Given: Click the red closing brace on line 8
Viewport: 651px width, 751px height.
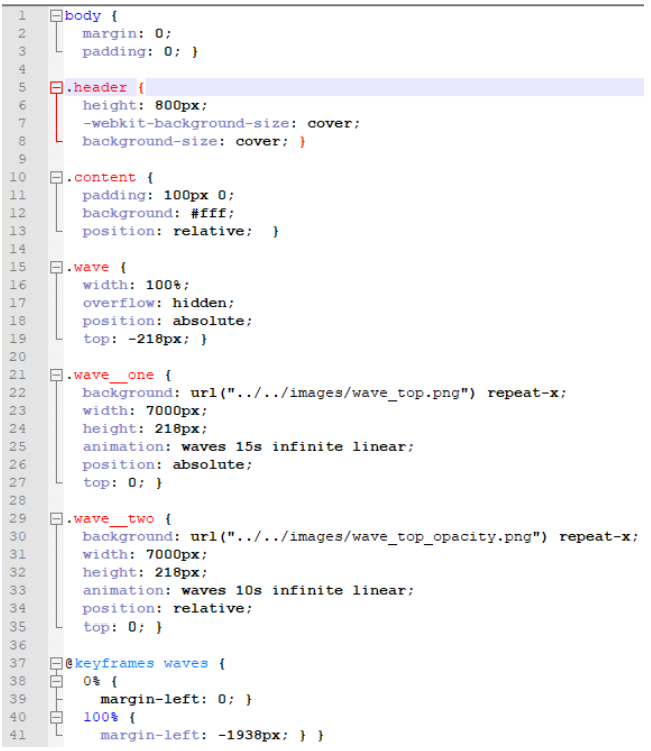Looking at the screenshot, I should tap(302, 142).
